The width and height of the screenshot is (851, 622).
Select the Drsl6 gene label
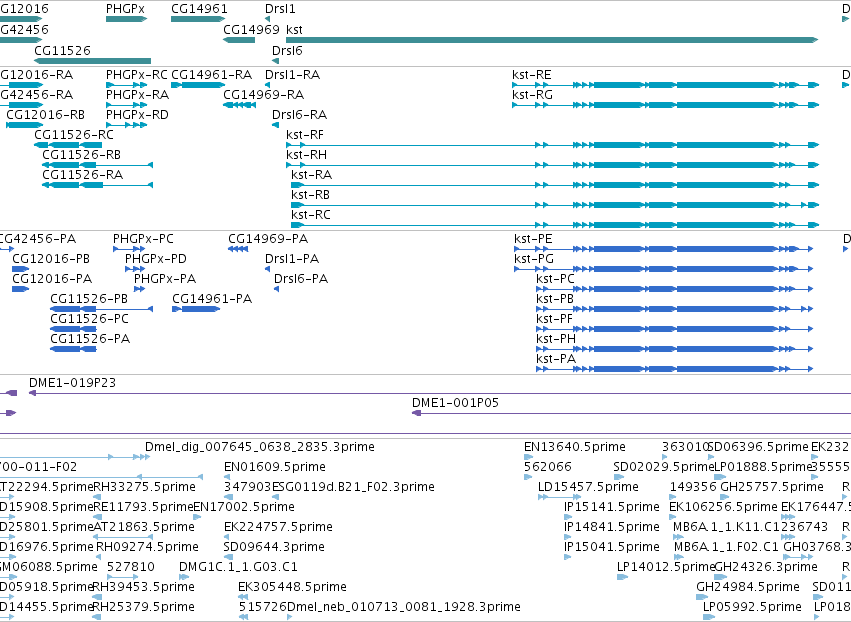click(287, 50)
